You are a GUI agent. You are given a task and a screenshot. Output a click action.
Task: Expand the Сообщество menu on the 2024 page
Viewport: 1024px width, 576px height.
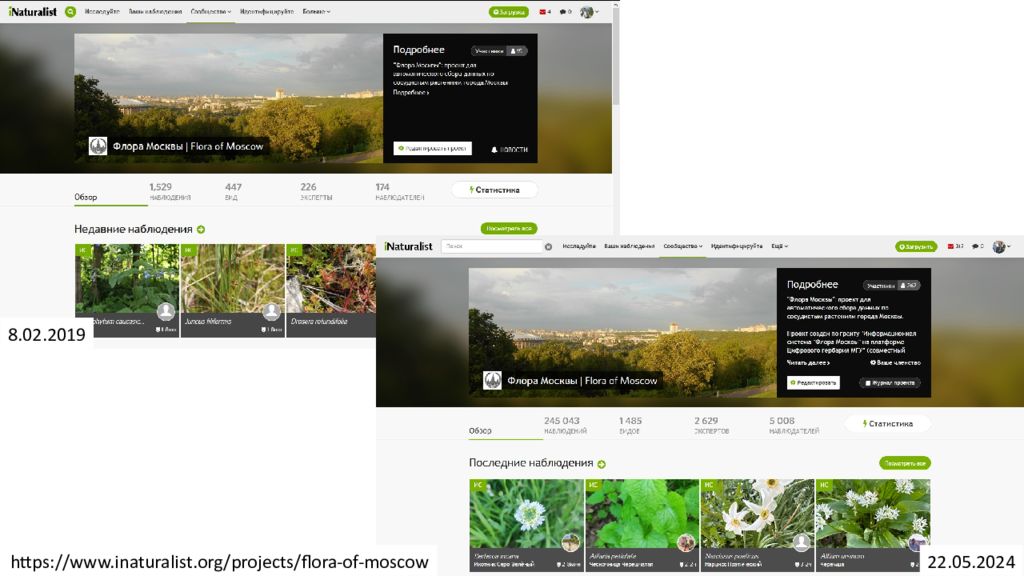pyautogui.click(x=683, y=246)
